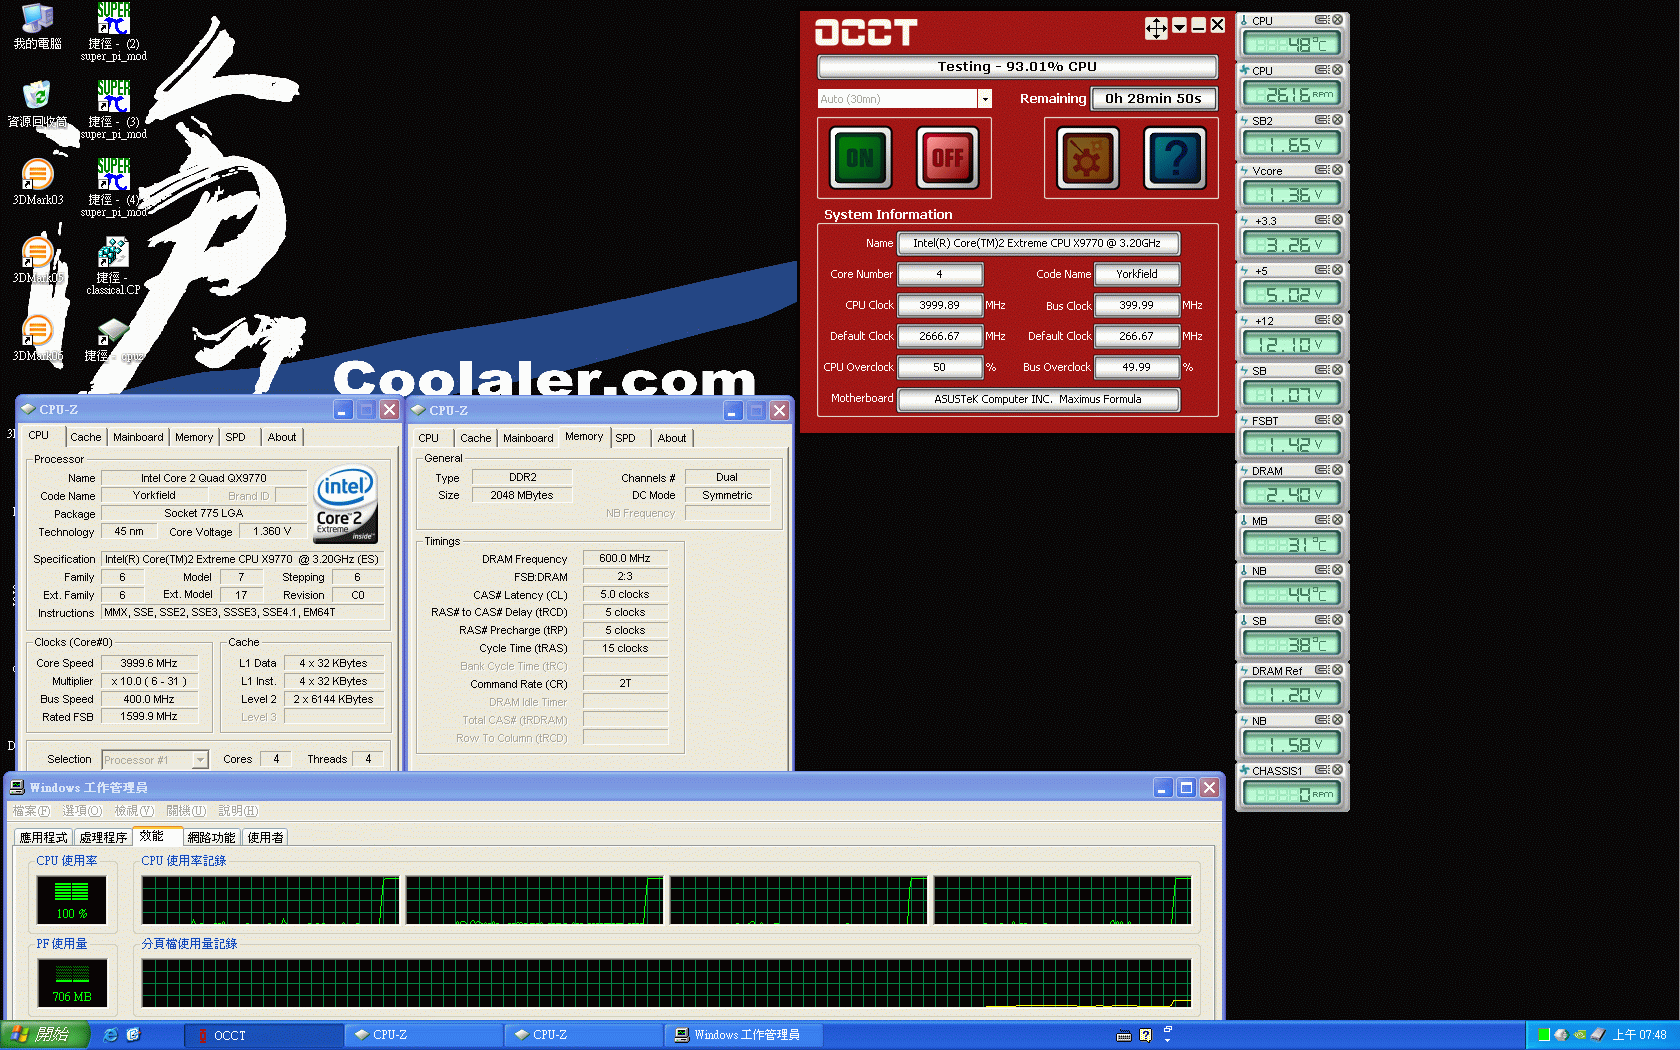This screenshot has width=1680, height=1050.
Task: Launch the 3DMark03 desktop shortcut
Action: [37, 182]
